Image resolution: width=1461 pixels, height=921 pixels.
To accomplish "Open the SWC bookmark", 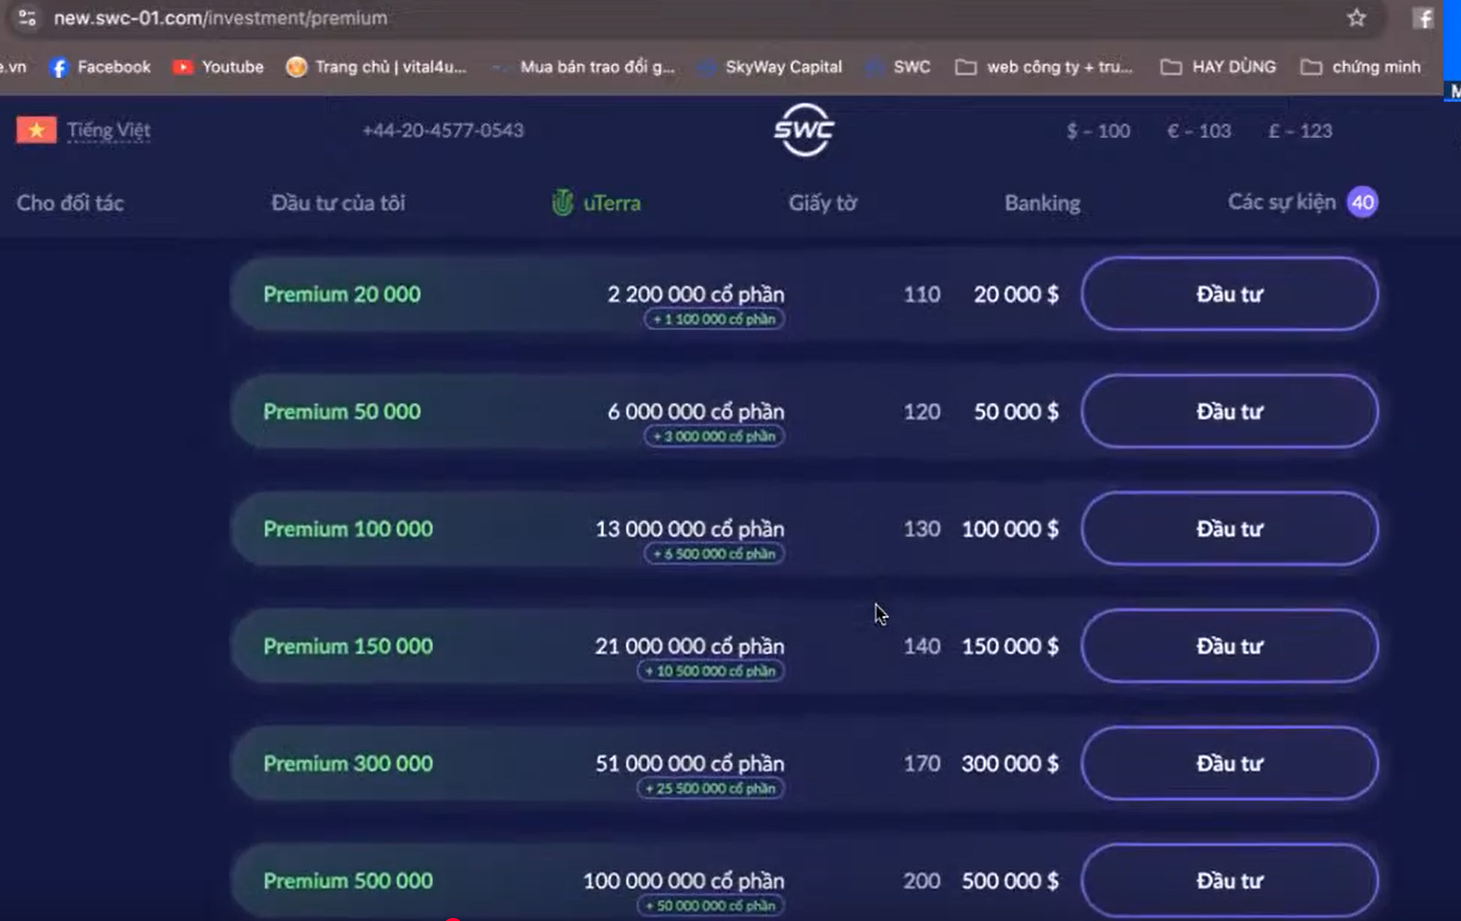I will point(898,67).
